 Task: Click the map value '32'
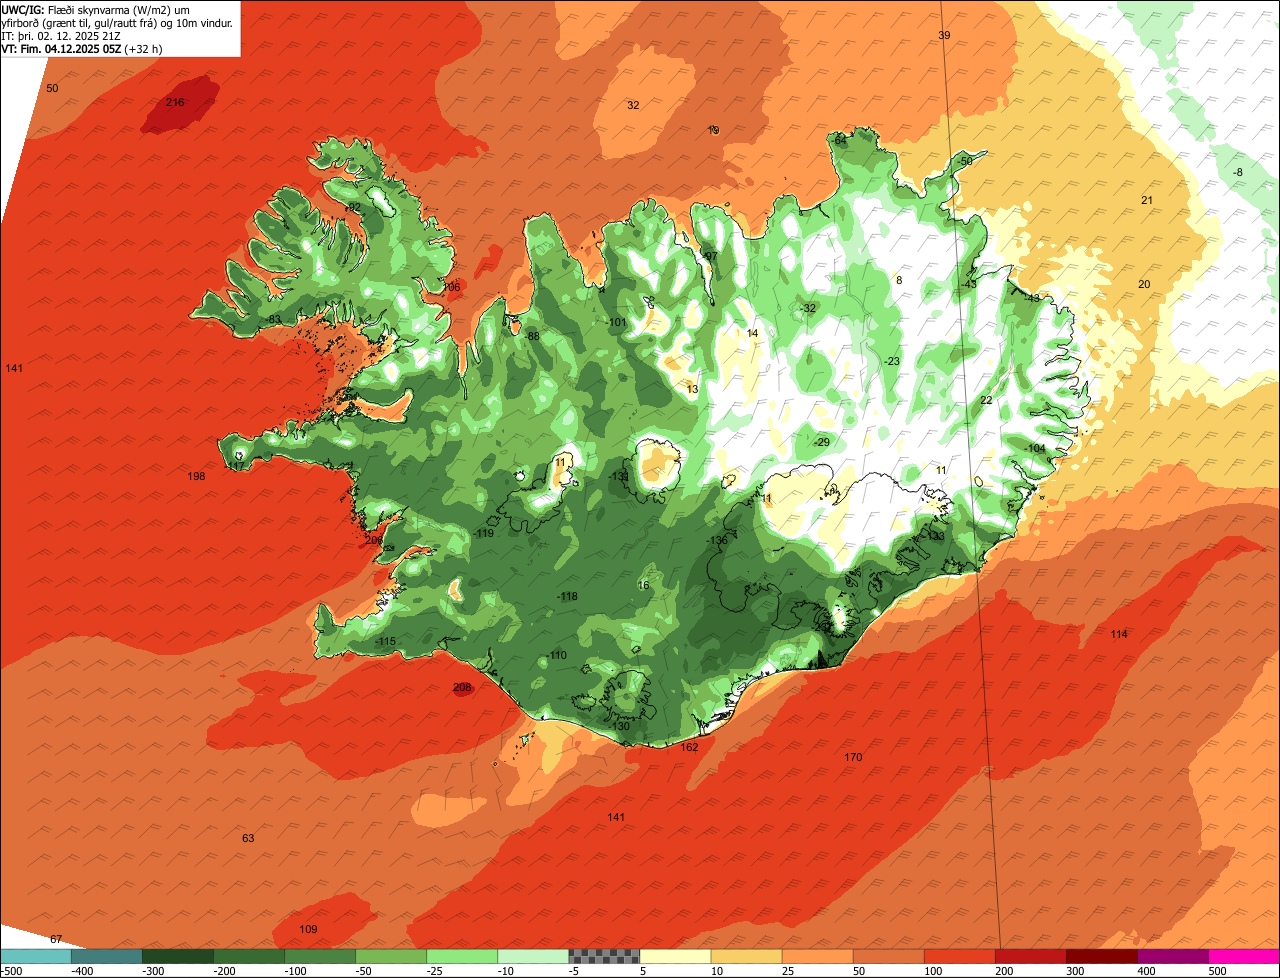(x=633, y=105)
